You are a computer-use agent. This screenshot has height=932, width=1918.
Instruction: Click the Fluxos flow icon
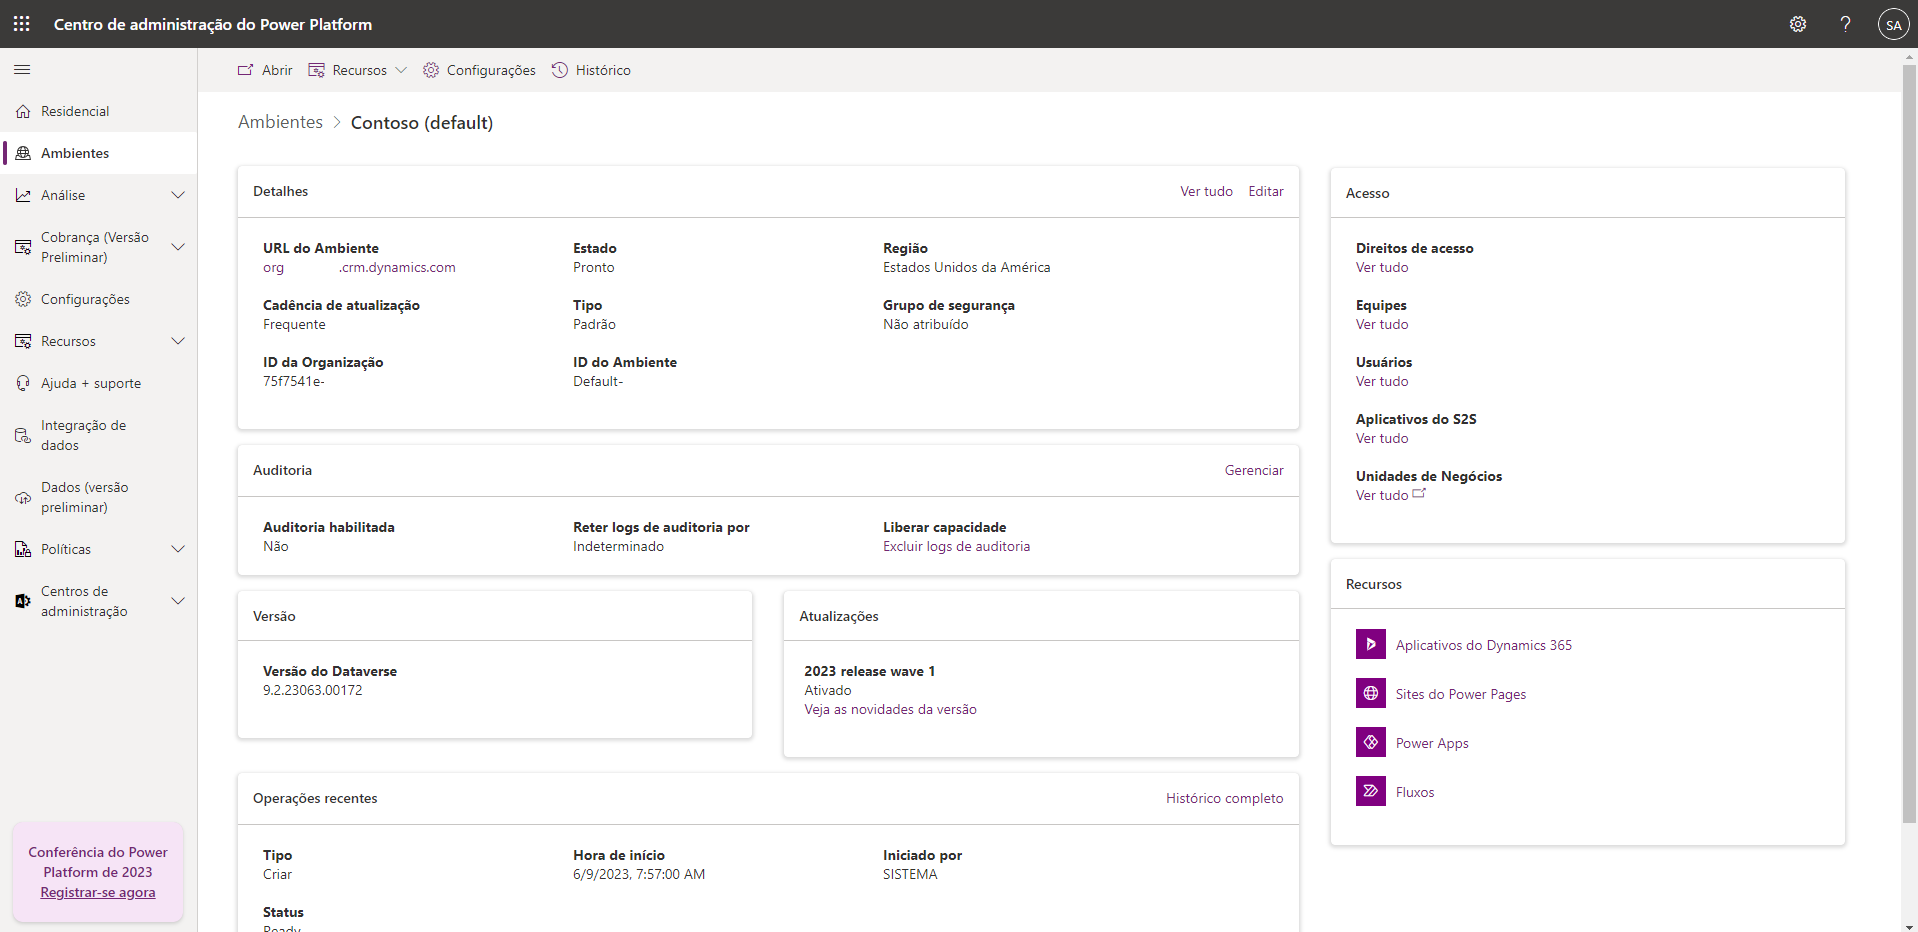pos(1370,792)
